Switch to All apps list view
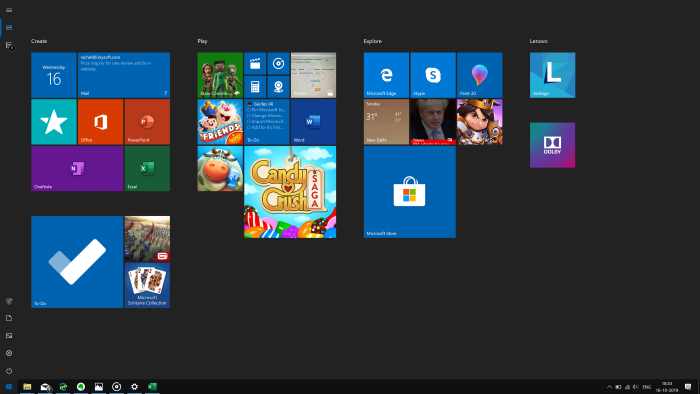 coord(9,45)
